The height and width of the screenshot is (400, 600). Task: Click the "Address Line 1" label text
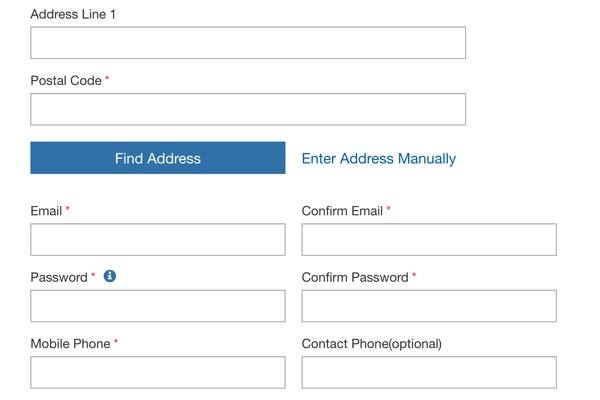72,15
